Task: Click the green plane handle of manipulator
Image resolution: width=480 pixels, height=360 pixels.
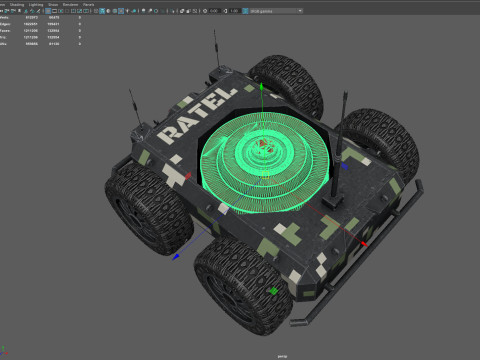Action: 273,291
